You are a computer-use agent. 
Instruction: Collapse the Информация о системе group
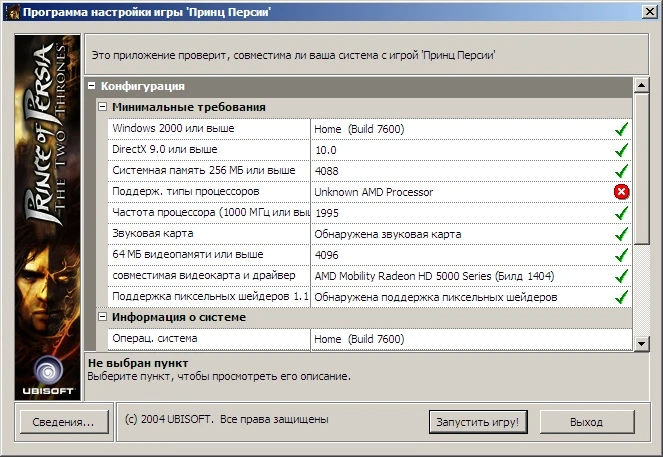(102, 317)
